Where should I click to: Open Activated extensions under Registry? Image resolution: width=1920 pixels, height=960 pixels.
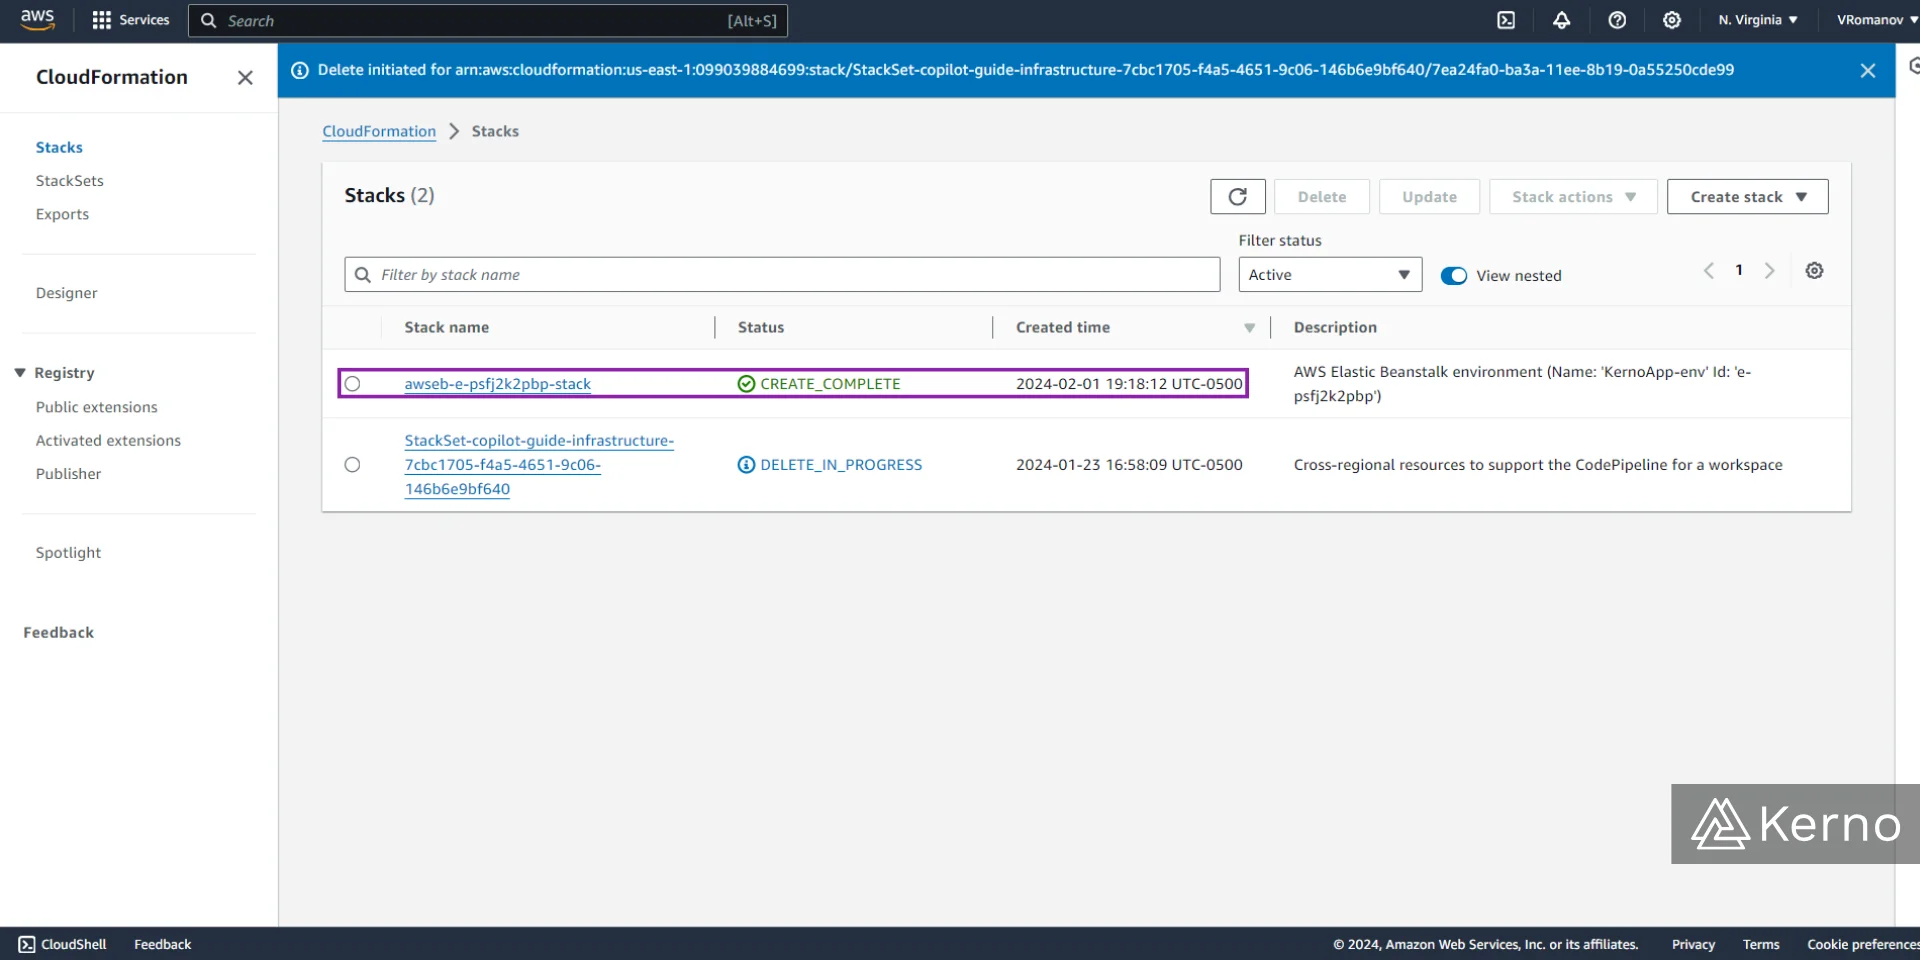(108, 440)
